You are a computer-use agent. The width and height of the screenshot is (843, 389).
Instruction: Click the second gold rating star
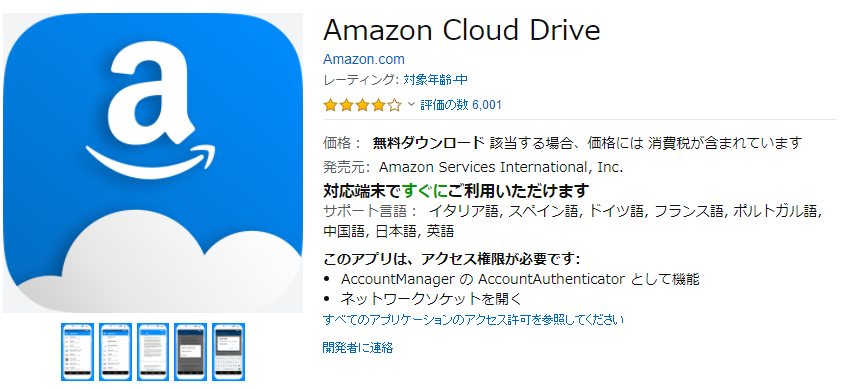pyautogui.click(x=346, y=105)
